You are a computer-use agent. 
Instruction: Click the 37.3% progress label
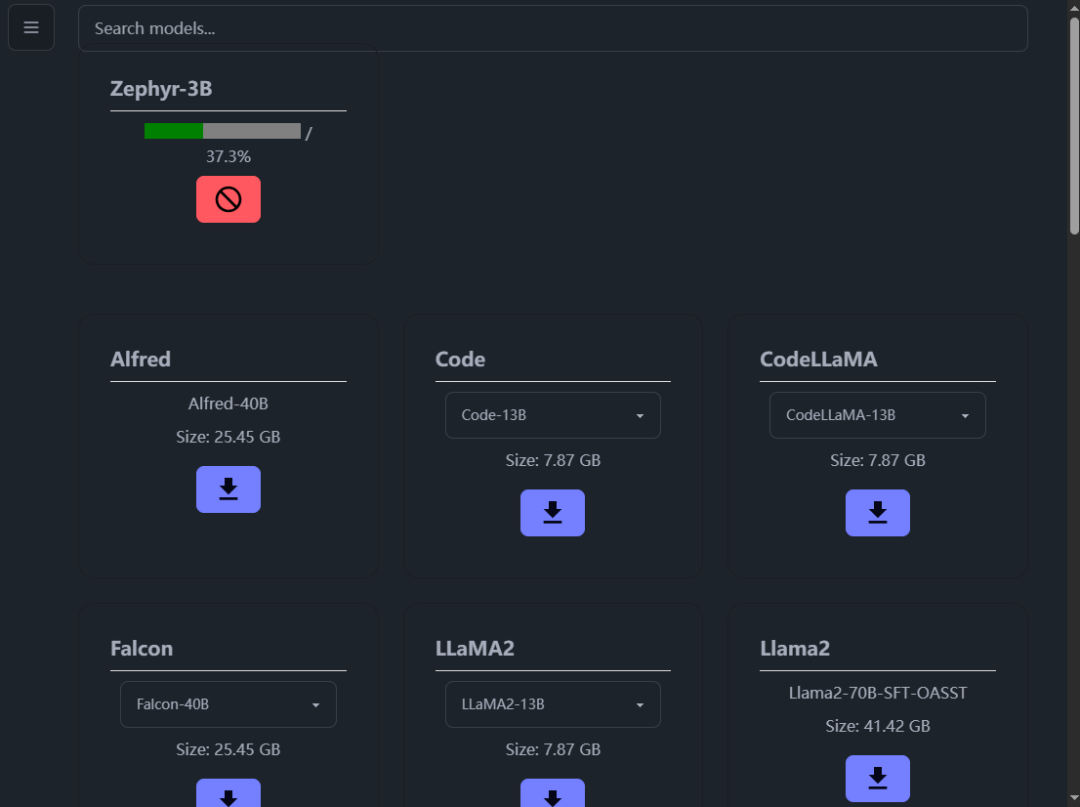coord(228,156)
